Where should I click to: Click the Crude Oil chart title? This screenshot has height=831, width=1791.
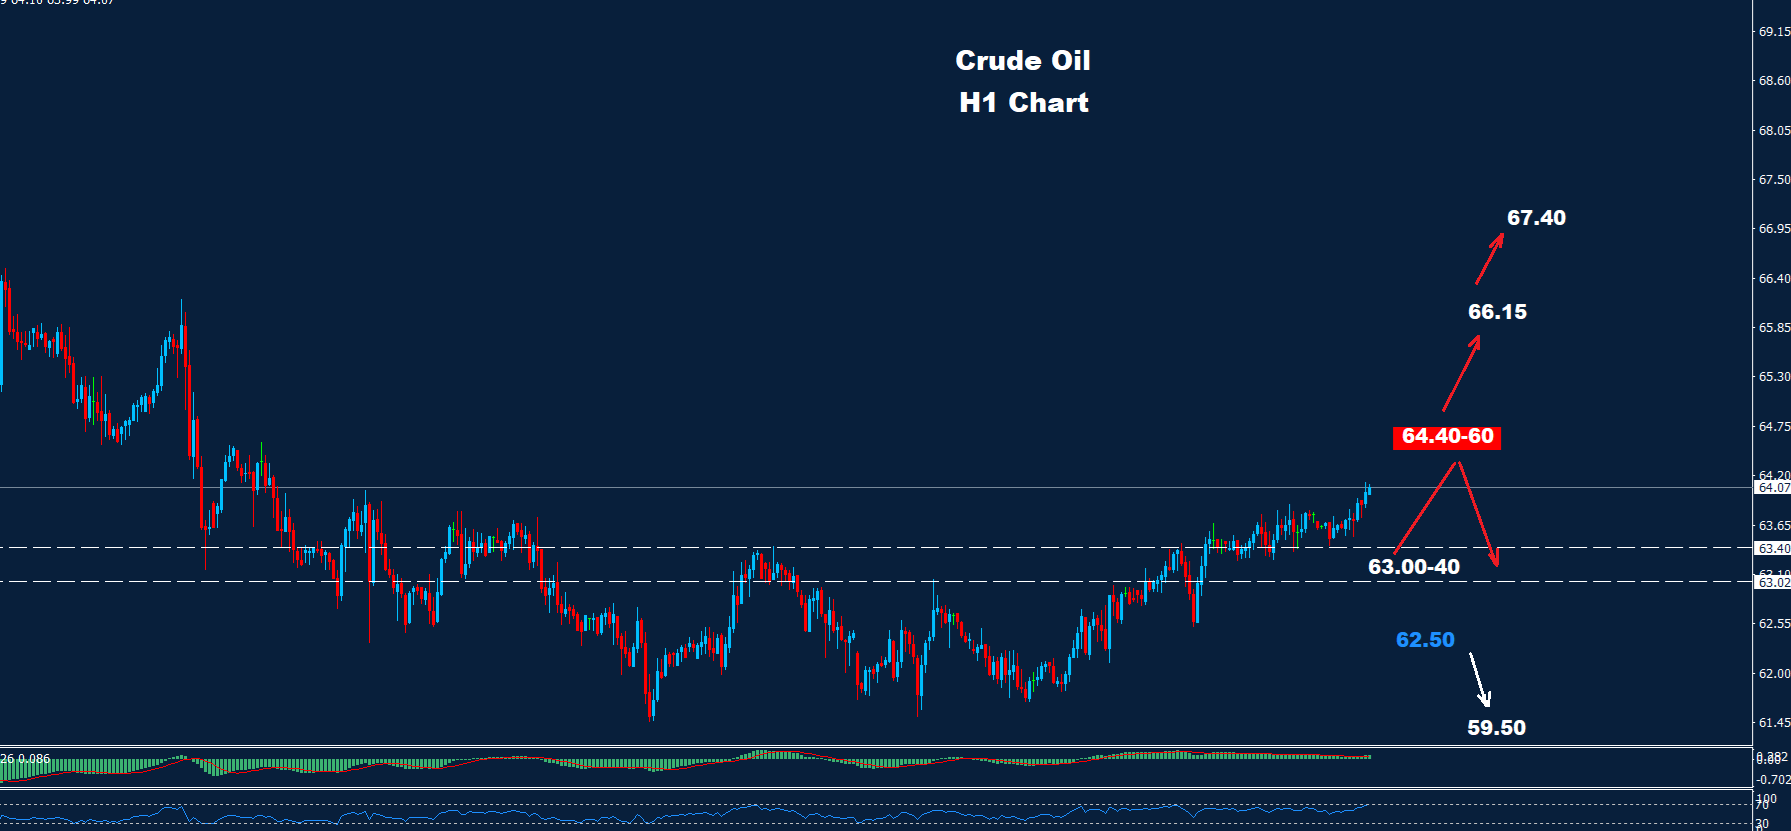pos(1022,61)
